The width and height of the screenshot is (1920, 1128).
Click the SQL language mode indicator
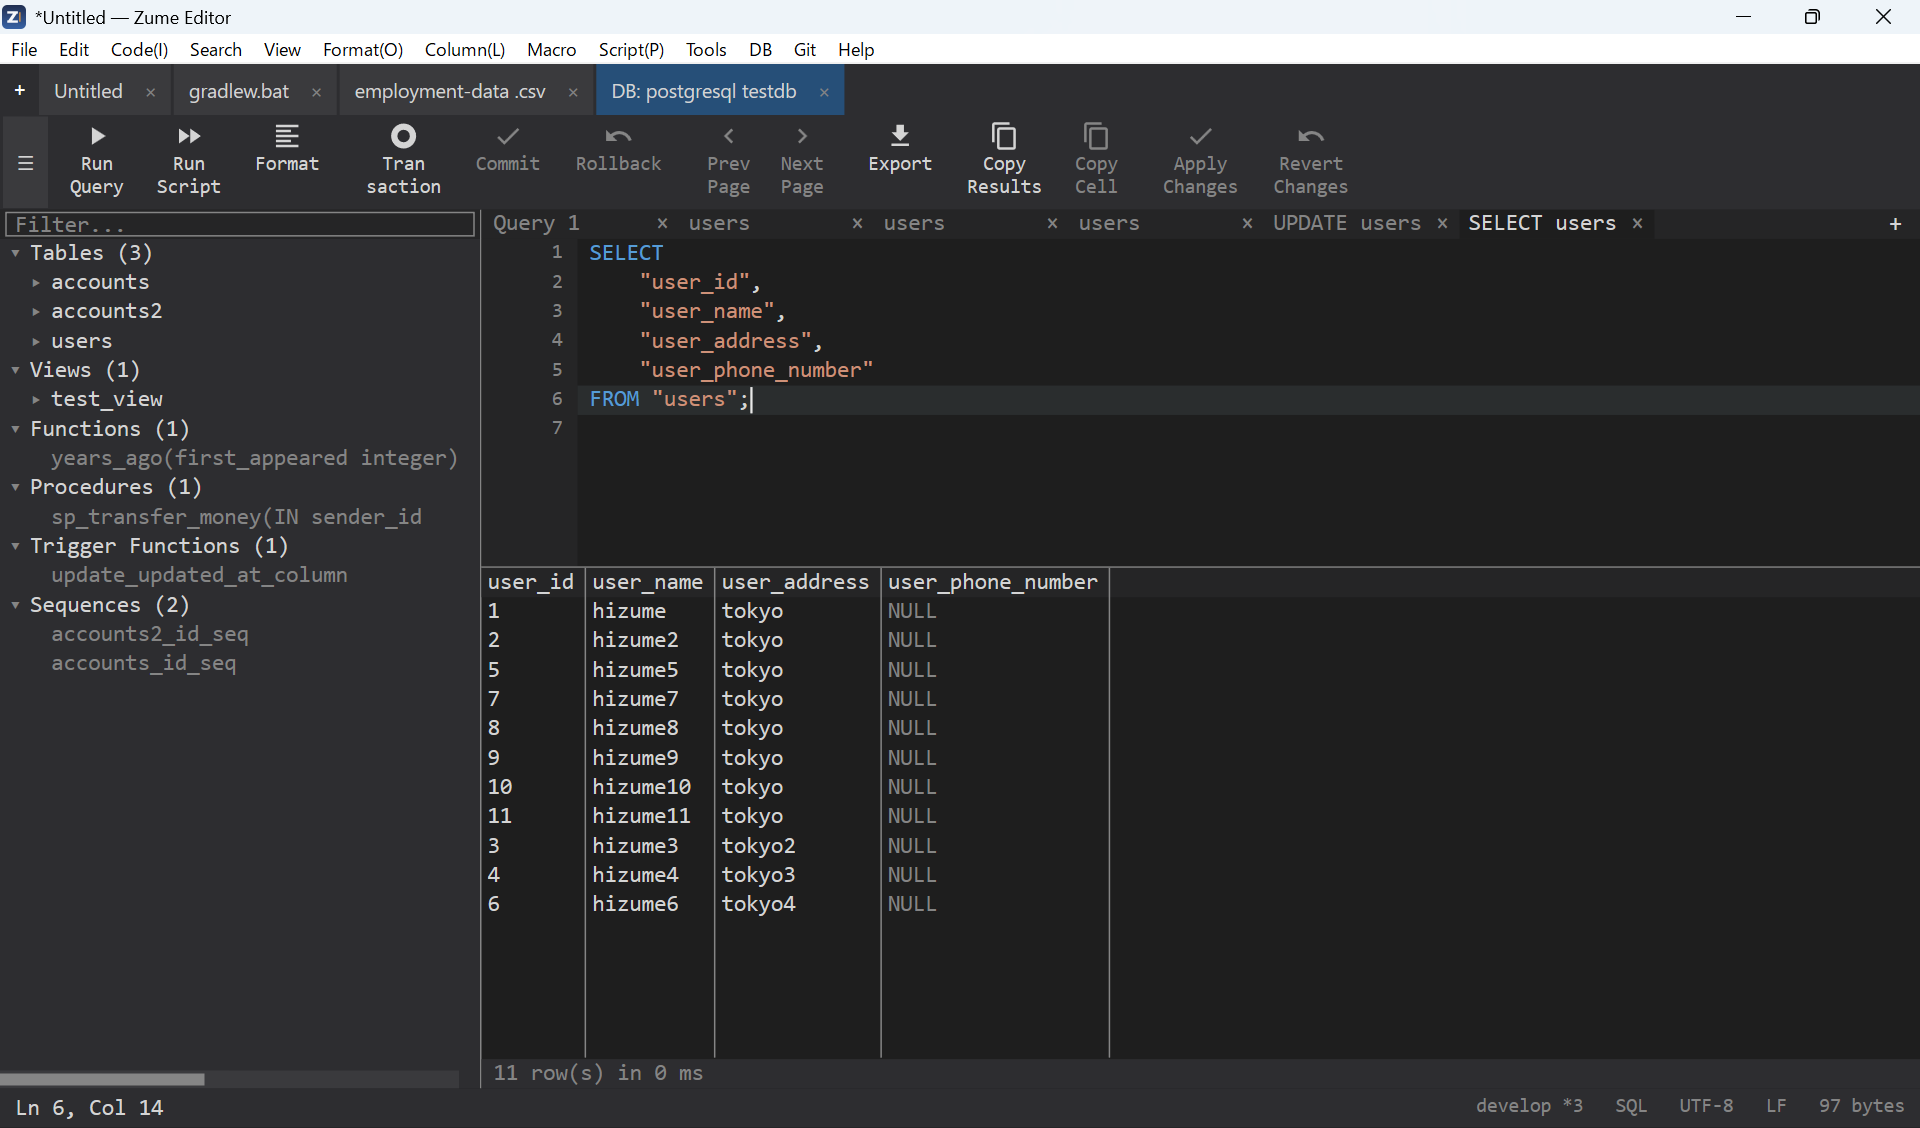(x=1630, y=1105)
